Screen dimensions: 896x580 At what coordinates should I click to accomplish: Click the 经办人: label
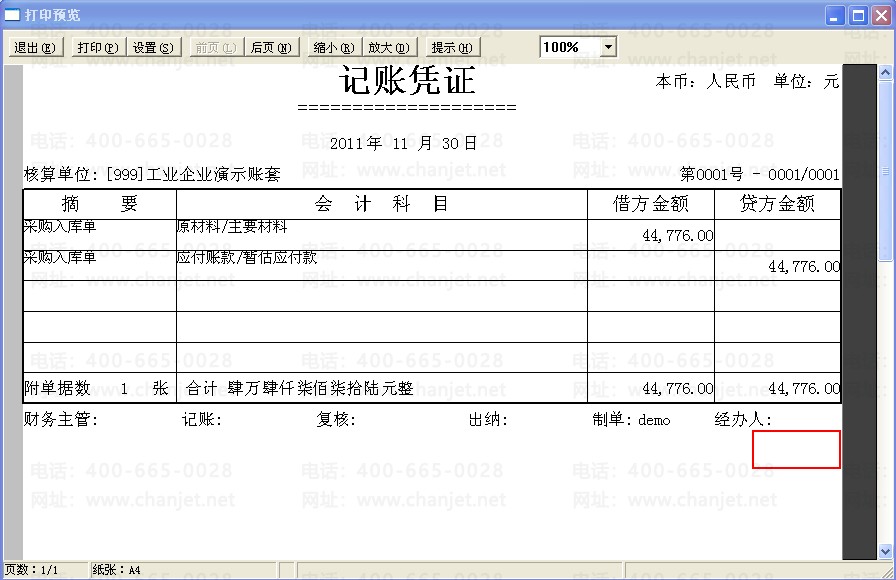743,419
